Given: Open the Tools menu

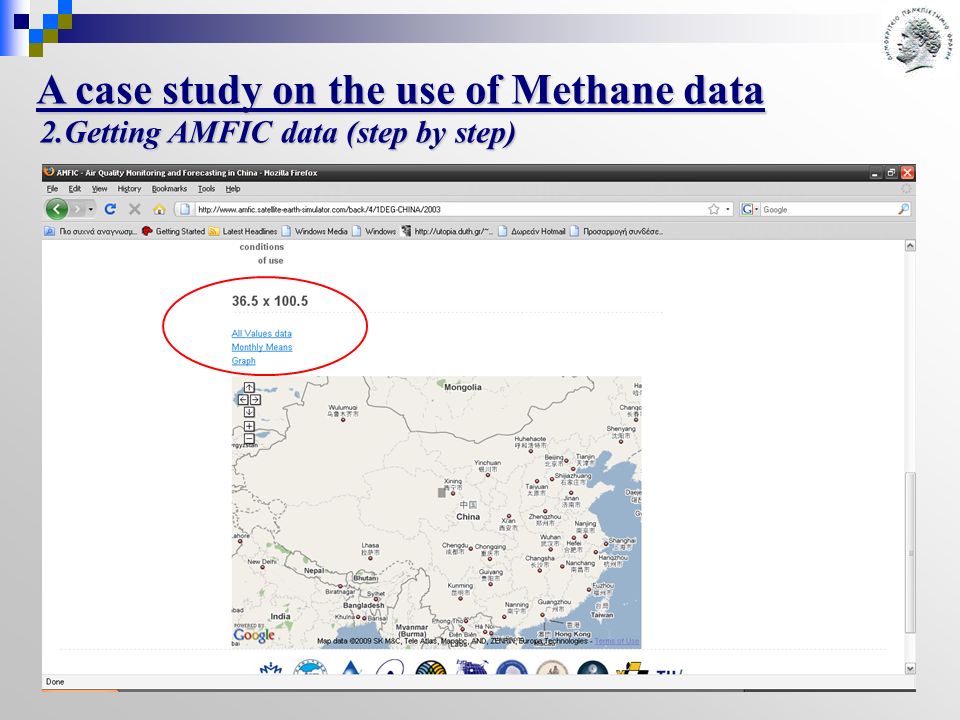Looking at the screenshot, I should click(206, 189).
